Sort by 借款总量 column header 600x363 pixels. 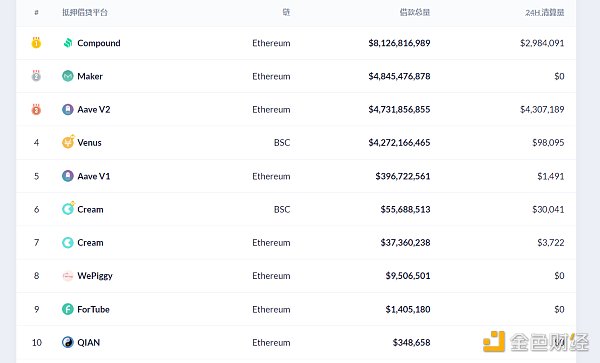(x=415, y=12)
